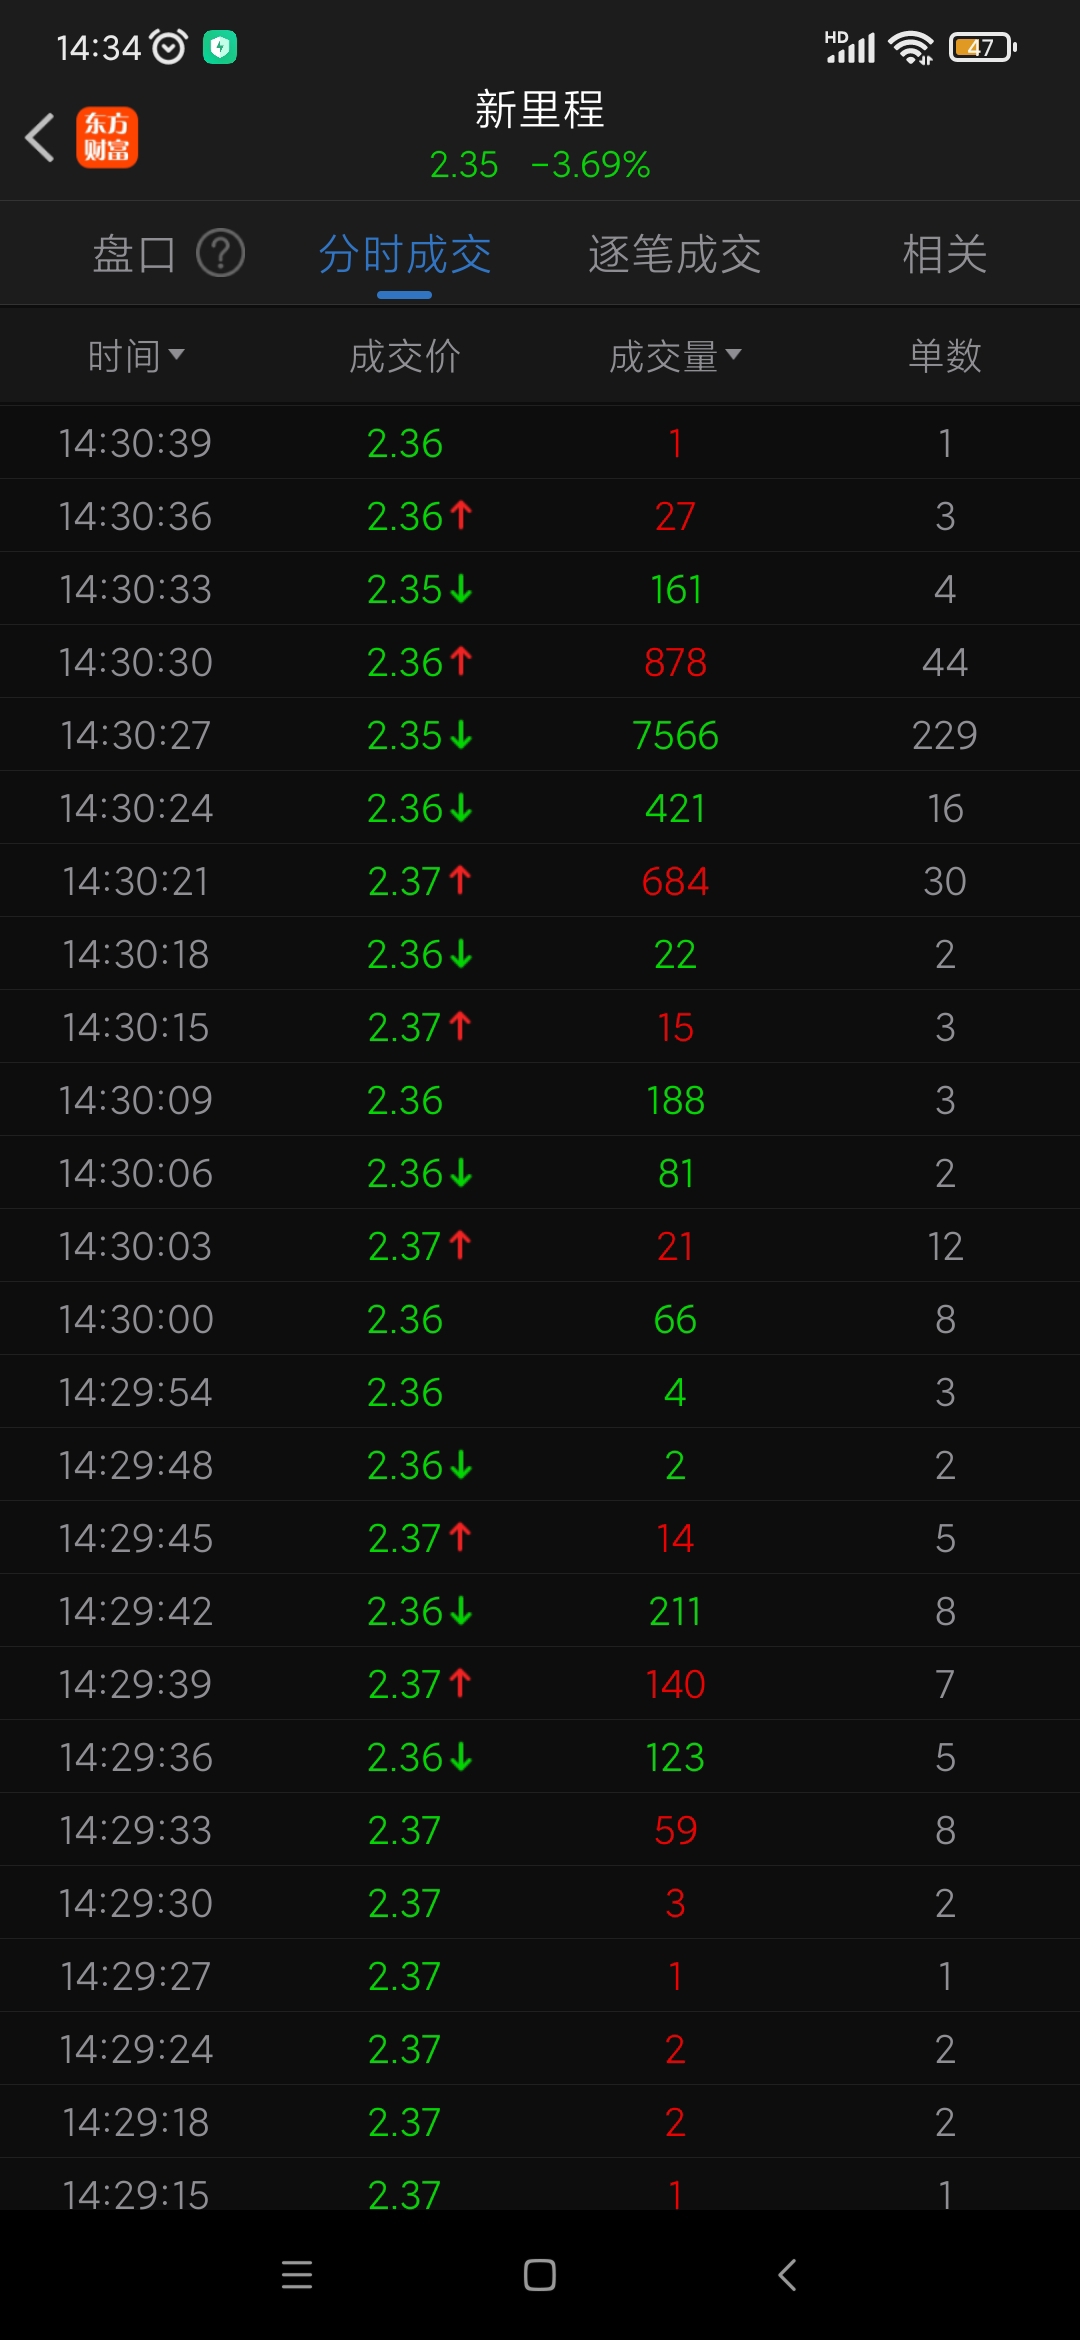Image resolution: width=1080 pixels, height=2340 pixels.
Task: Tap the Android recent apps menu icon
Action: pyautogui.click(x=297, y=2275)
